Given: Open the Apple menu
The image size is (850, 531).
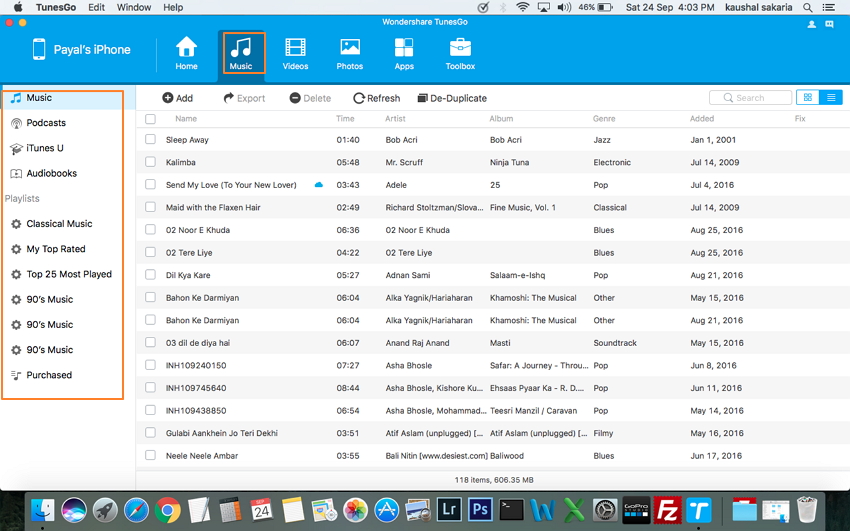Looking at the screenshot, I should coord(18,8).
